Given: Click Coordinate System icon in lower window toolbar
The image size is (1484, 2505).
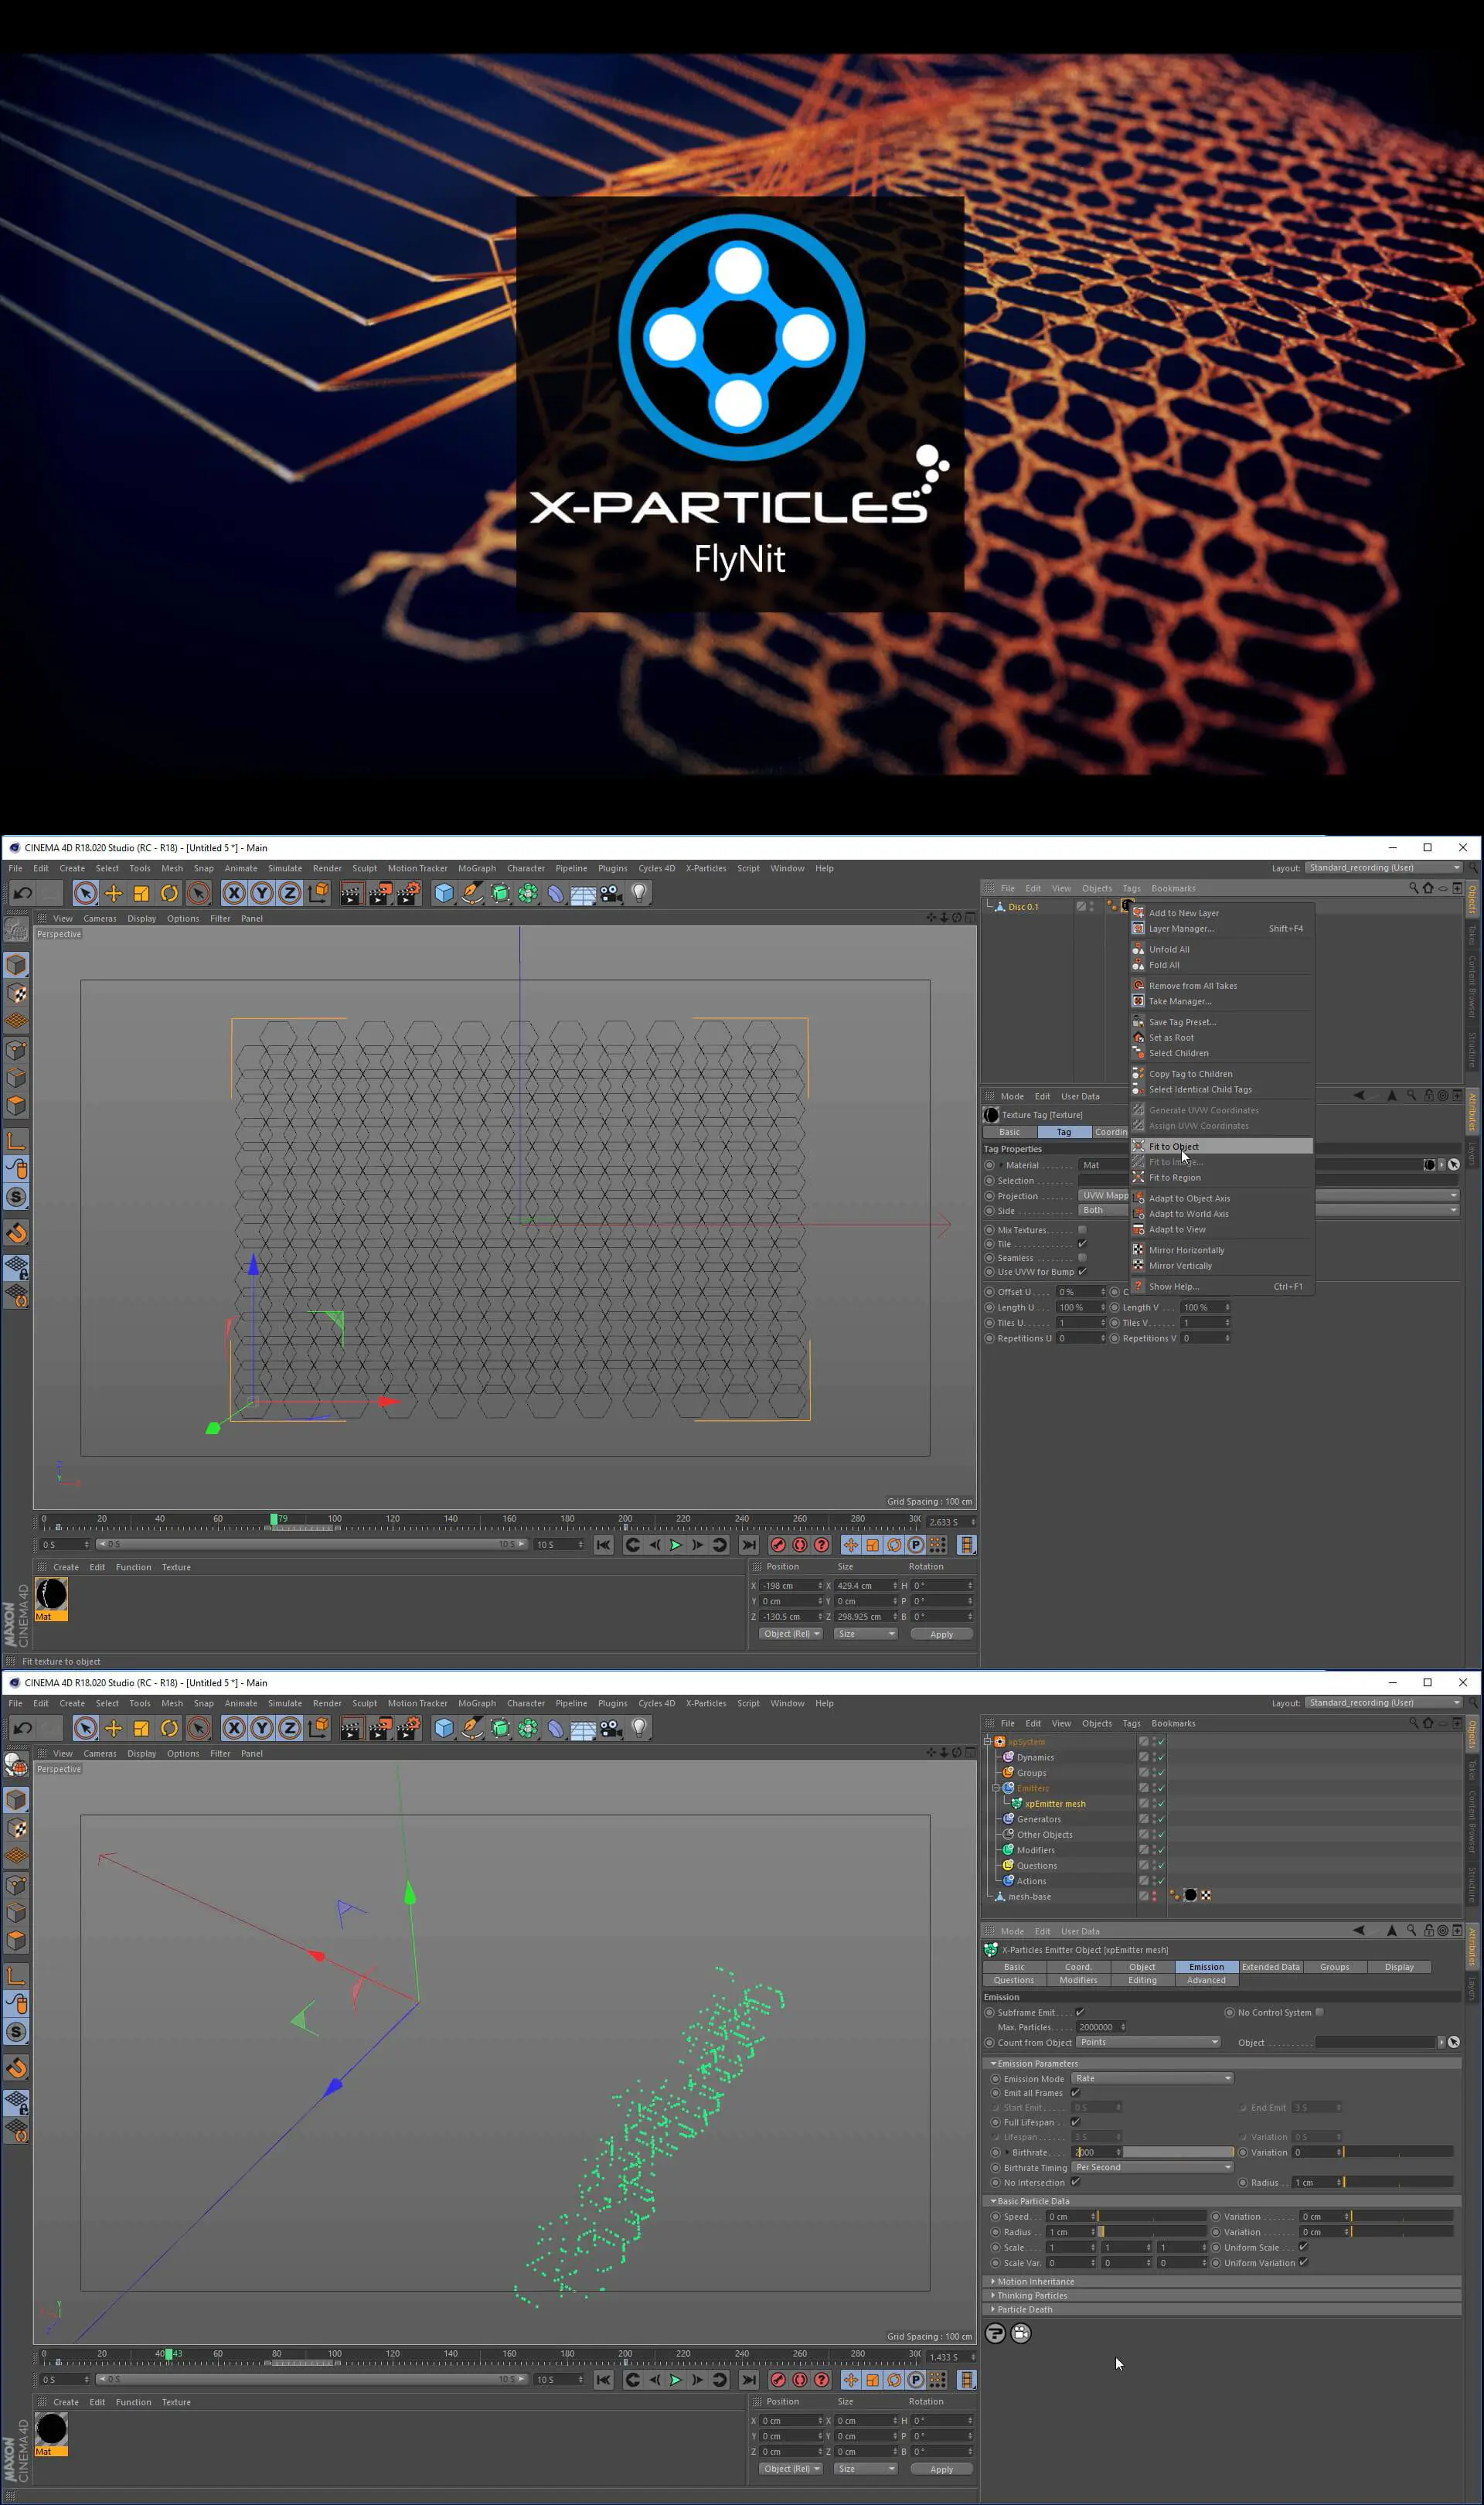Looking at the screenshot, I should tap(318, 1728).
